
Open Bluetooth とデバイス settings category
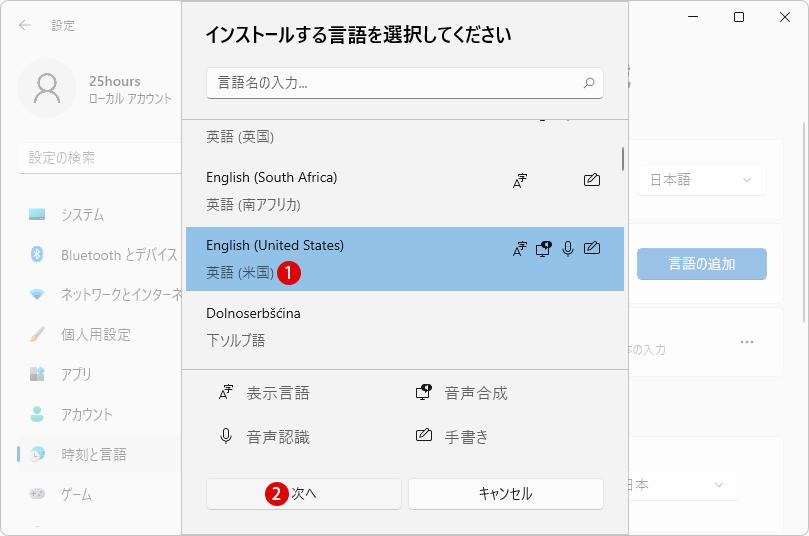click(100, 254)
